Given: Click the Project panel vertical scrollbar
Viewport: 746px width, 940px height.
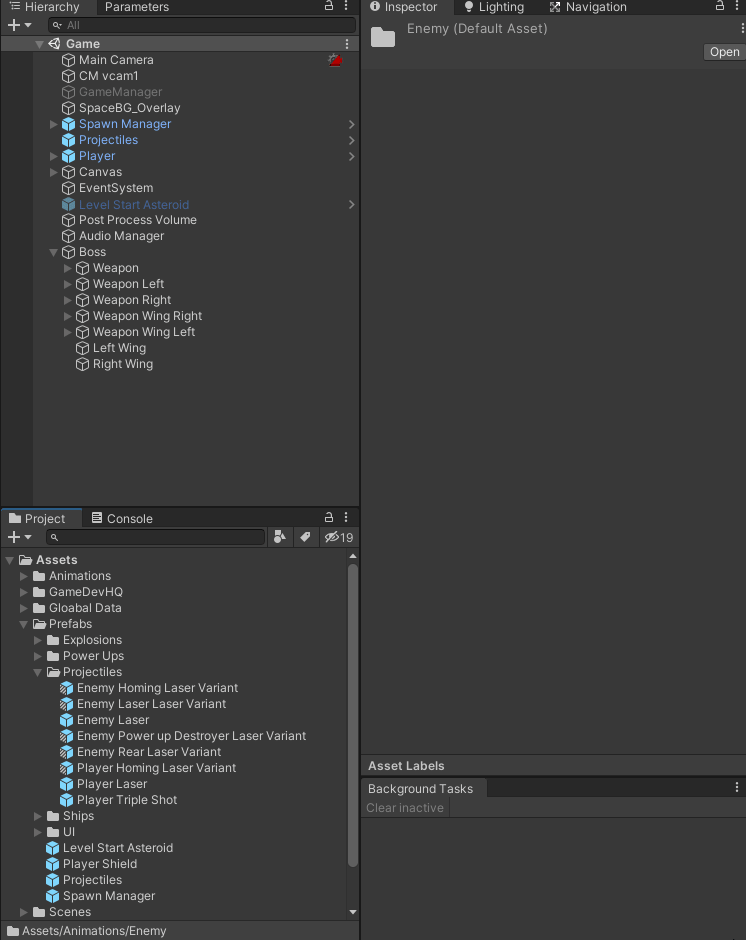Looking at the screenshot, I should tap(353, 715).
